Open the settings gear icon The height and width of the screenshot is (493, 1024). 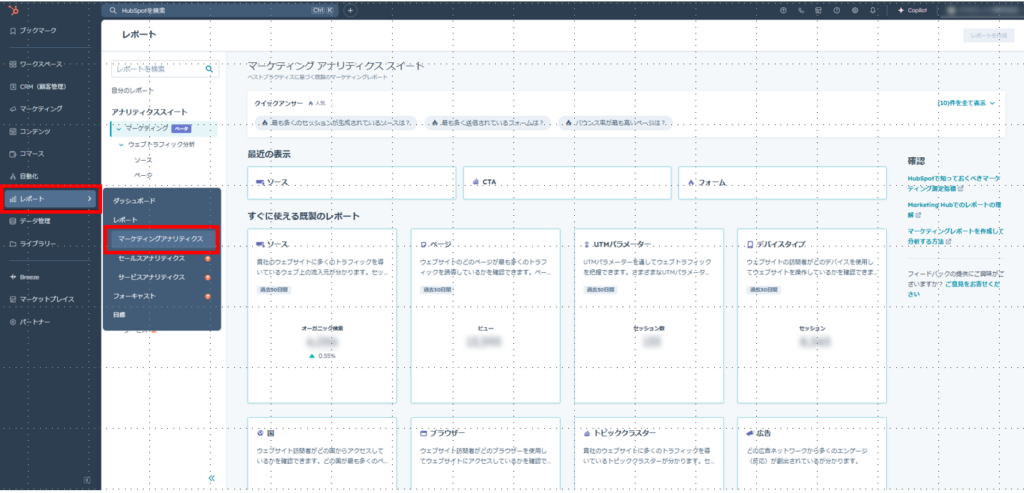854,10
